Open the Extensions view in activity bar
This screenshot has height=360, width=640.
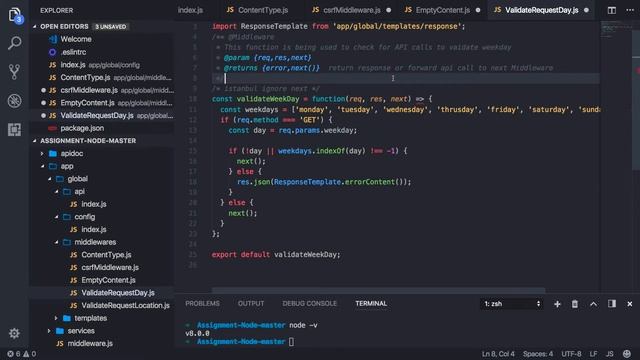[x=14, y=130]
